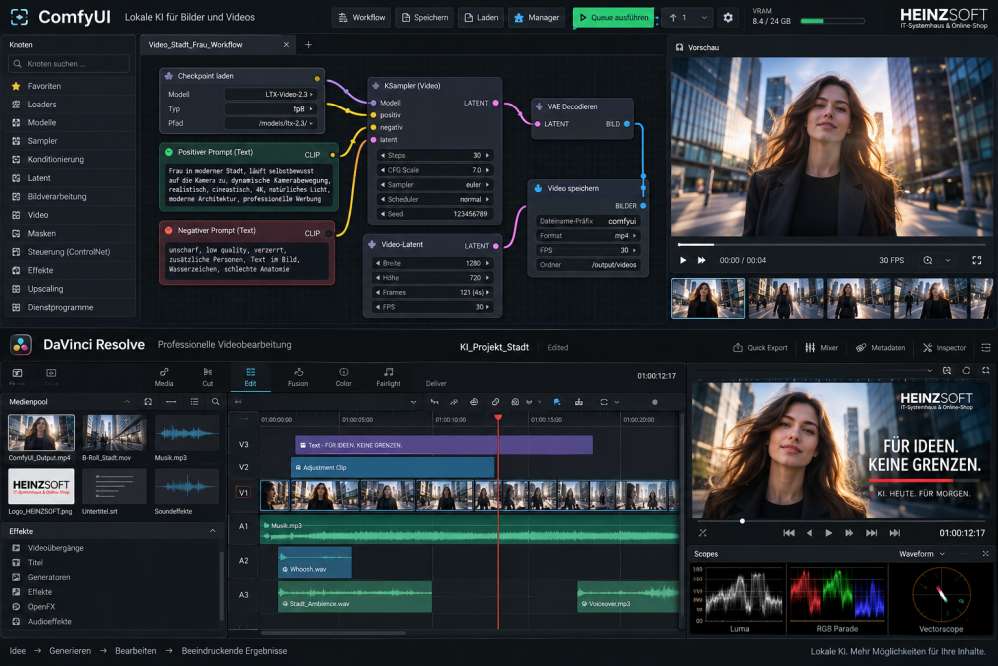Select the Voiceover.mp3 clip on A3
The height and width of the screenshot is (666, 998).
[628, 597]
